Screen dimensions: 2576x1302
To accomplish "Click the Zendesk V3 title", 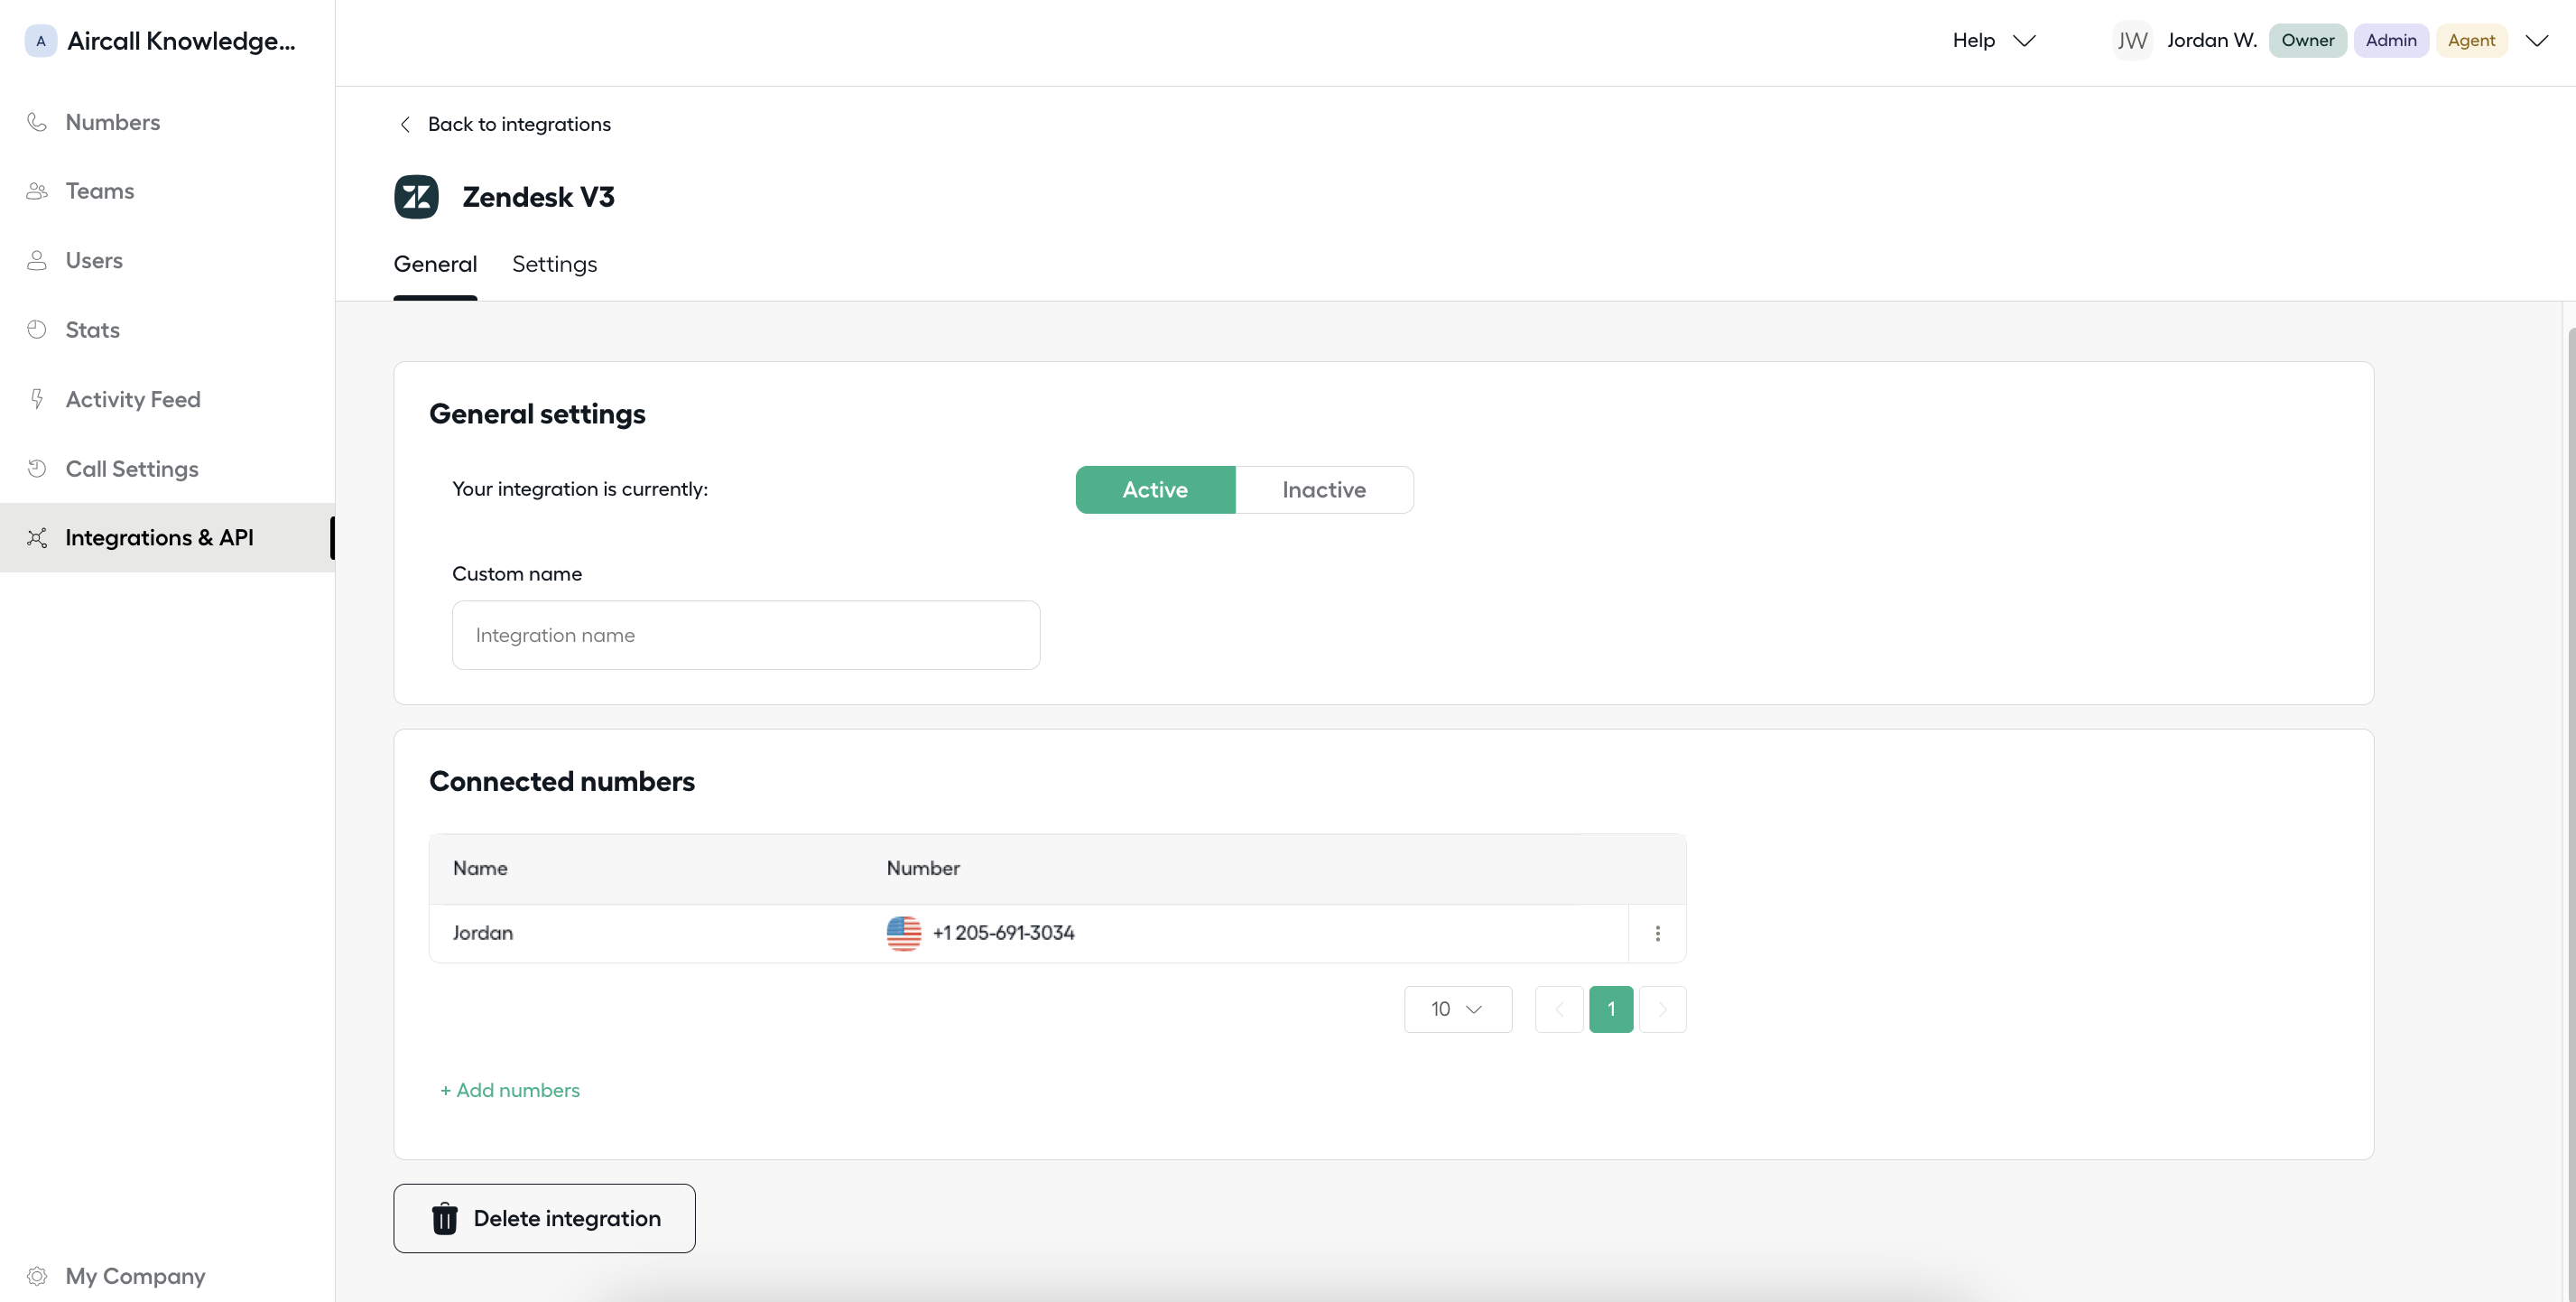I will pos(538,197).
